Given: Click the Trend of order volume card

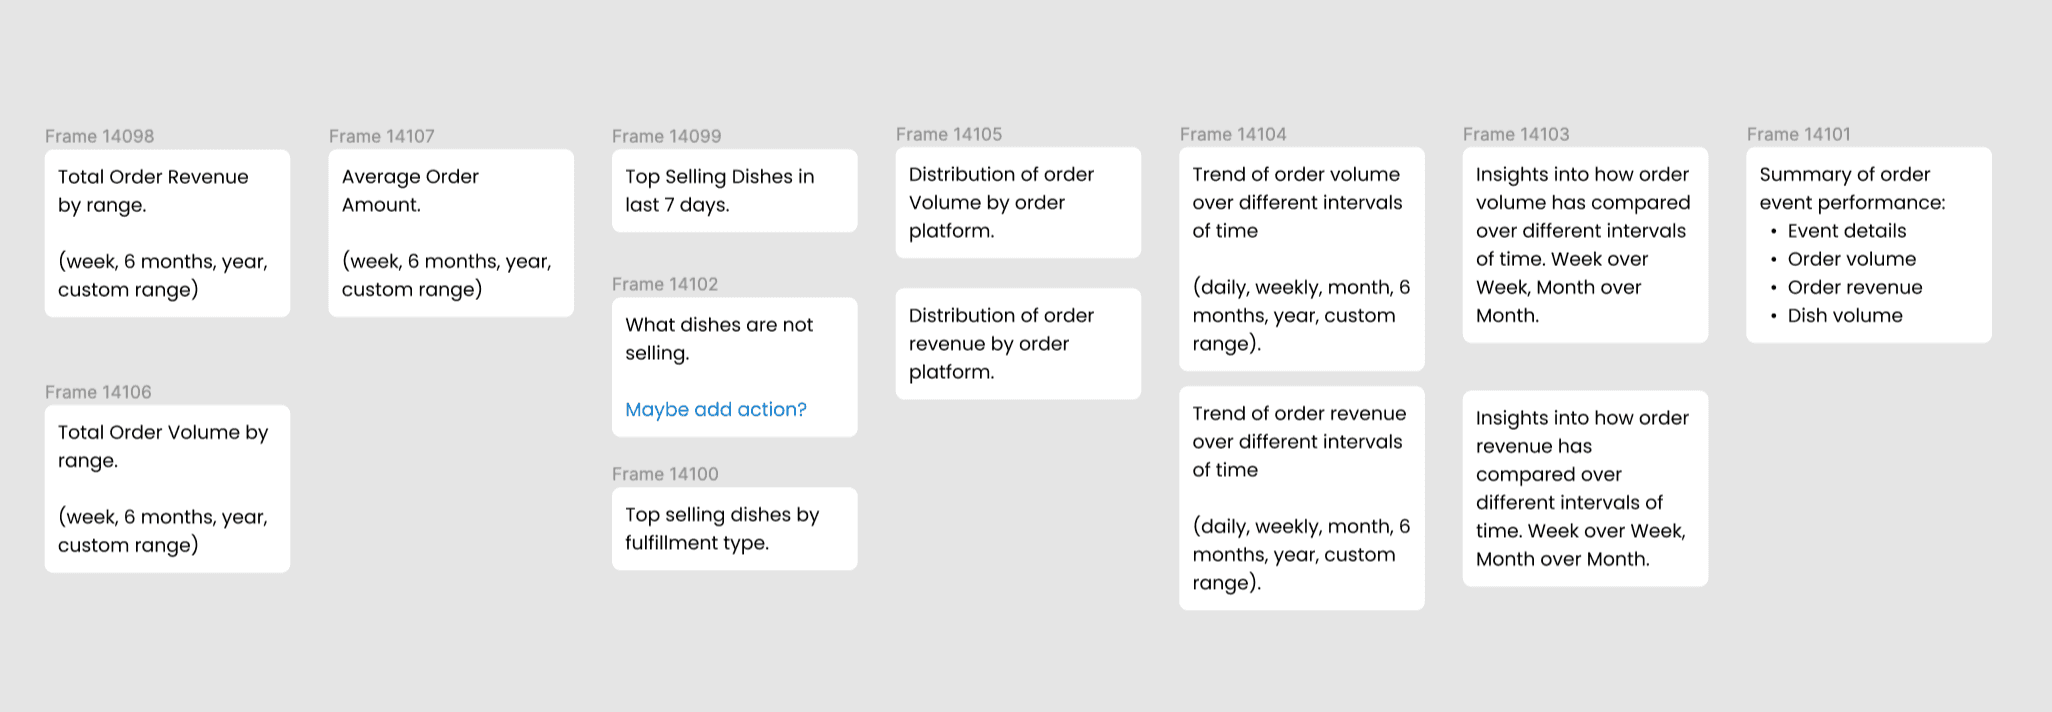Looking at the screenshot, I should pos(1301,258).
